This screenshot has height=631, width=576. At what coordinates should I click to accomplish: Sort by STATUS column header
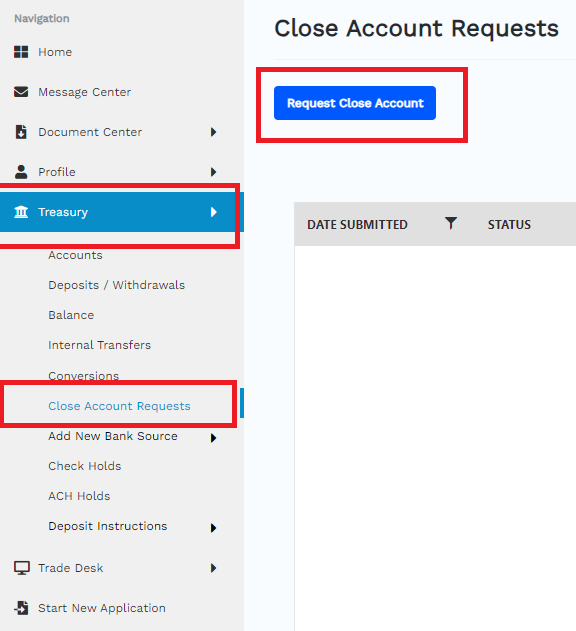coord(509,225)
